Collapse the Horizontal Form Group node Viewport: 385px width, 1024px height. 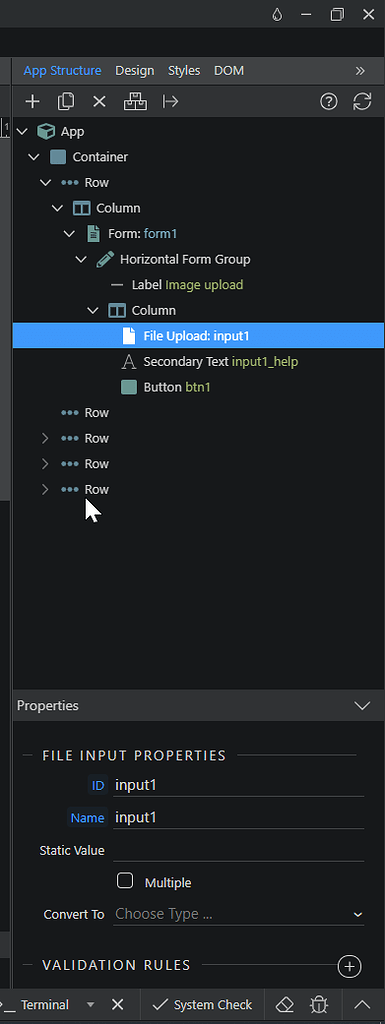coord(81,259)
